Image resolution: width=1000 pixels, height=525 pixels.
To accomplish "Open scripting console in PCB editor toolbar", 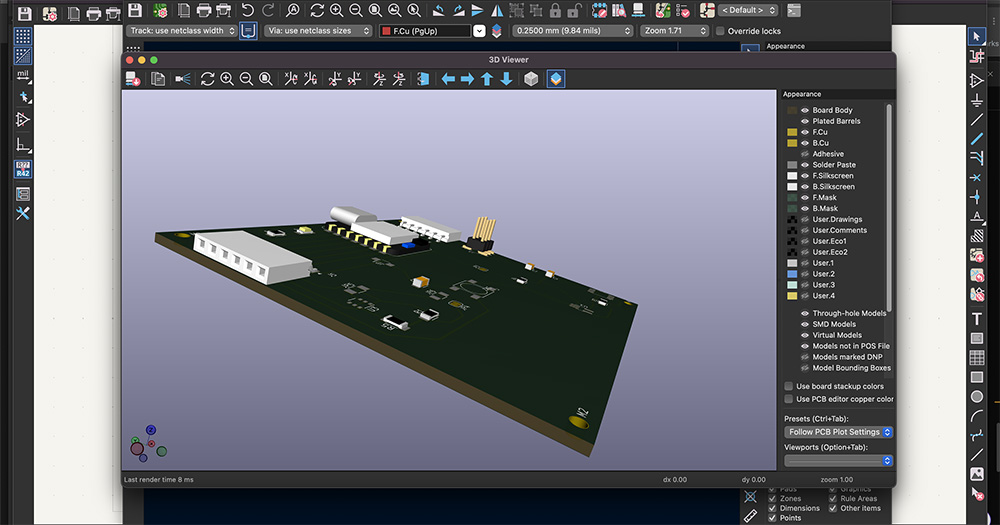I will pos(793,10).
